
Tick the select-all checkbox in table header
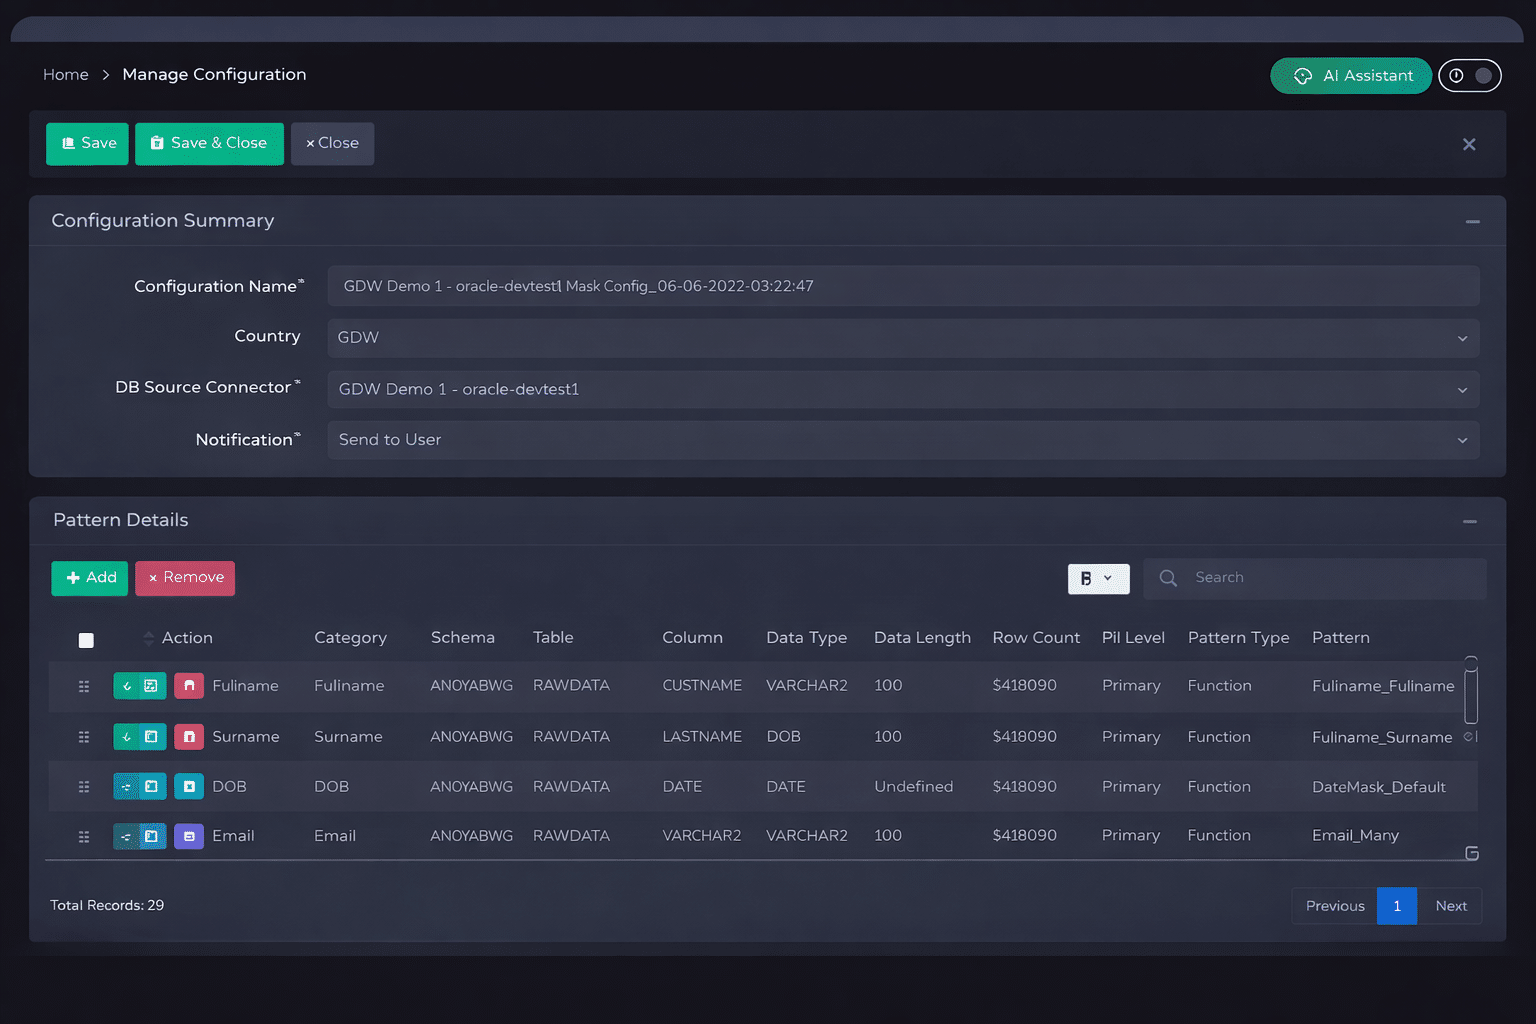(86, 640)
